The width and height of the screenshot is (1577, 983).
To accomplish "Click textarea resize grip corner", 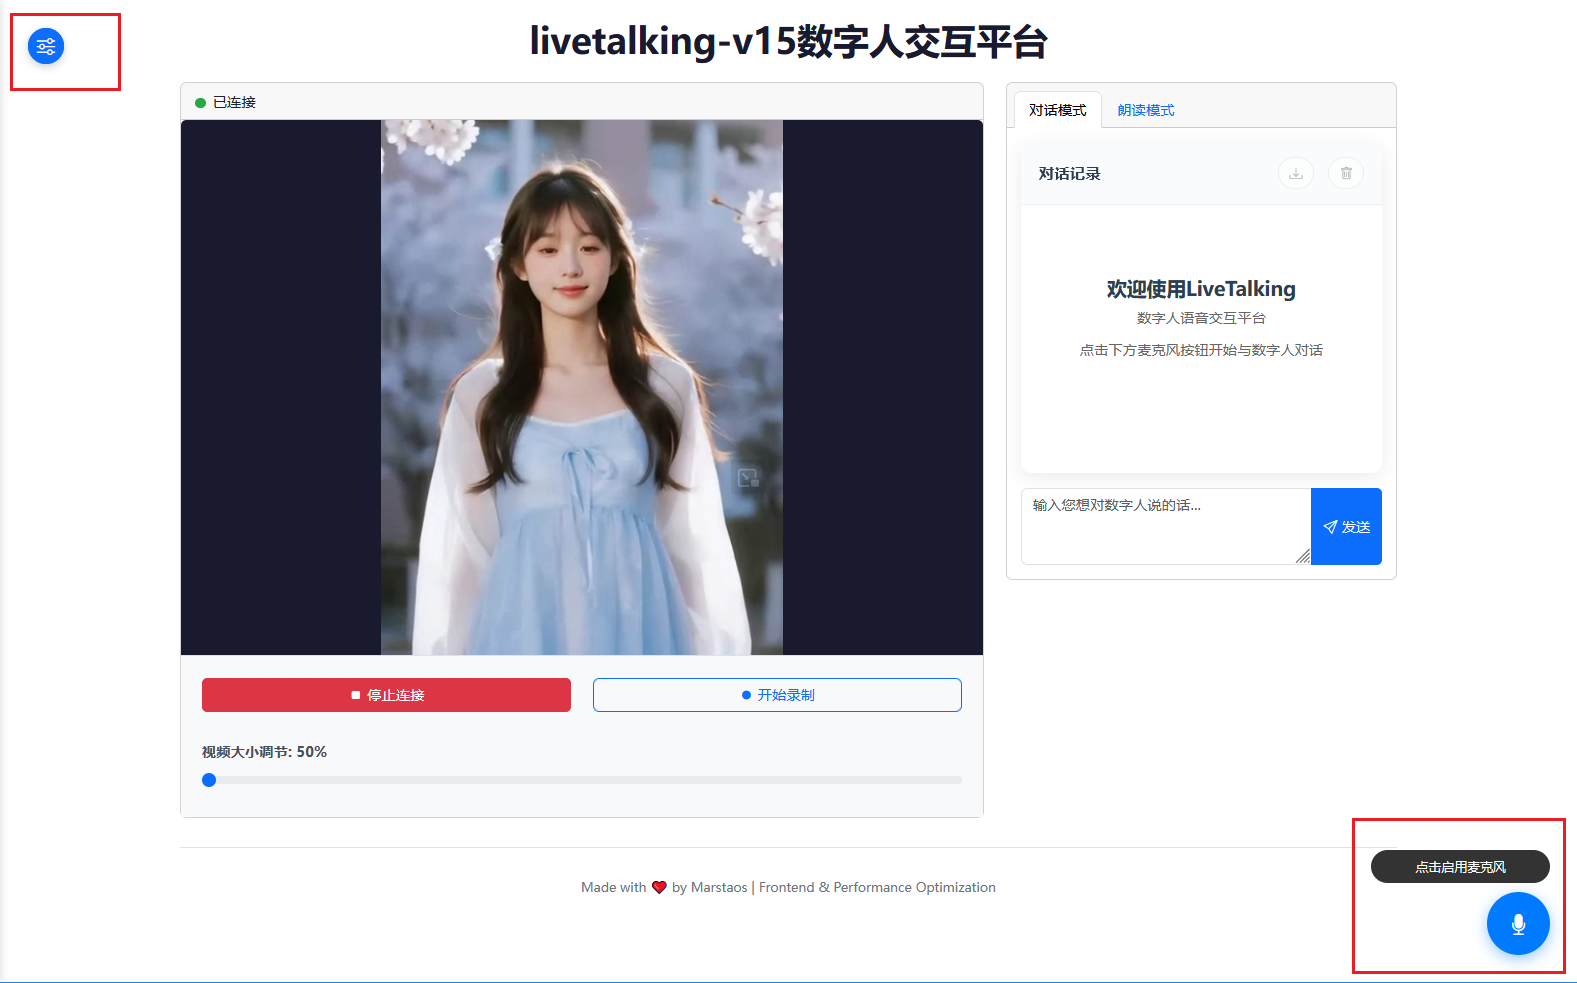I will pyautogui.click(x=1303, y=557).
